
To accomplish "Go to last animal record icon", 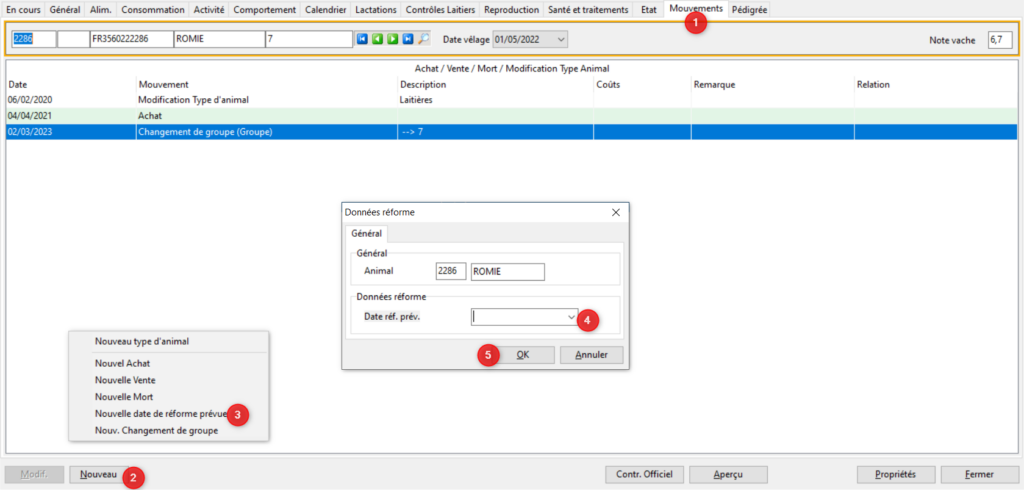I will point(408,39).
